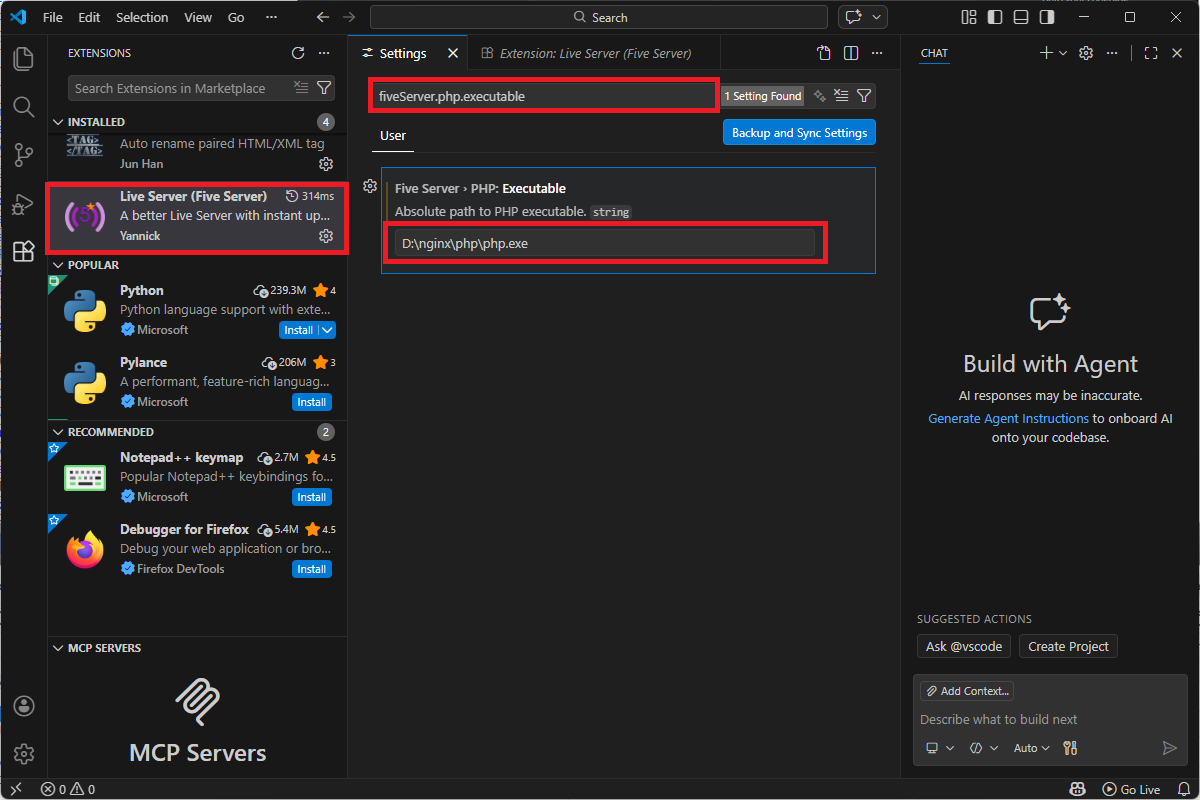Expand the Auto mode dropdown in chat
1200x800 pixels.
point(1032,748)
